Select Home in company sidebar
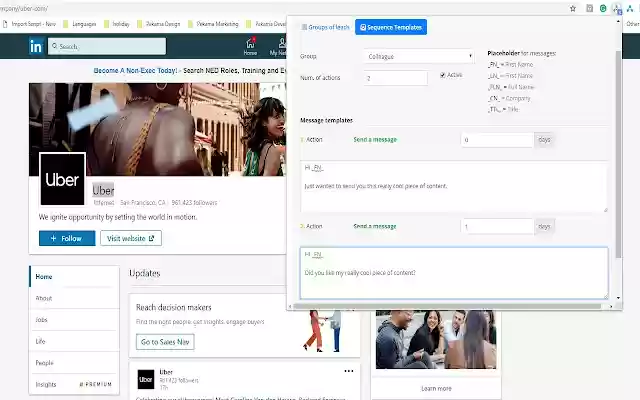 click(x=74, y=277)
